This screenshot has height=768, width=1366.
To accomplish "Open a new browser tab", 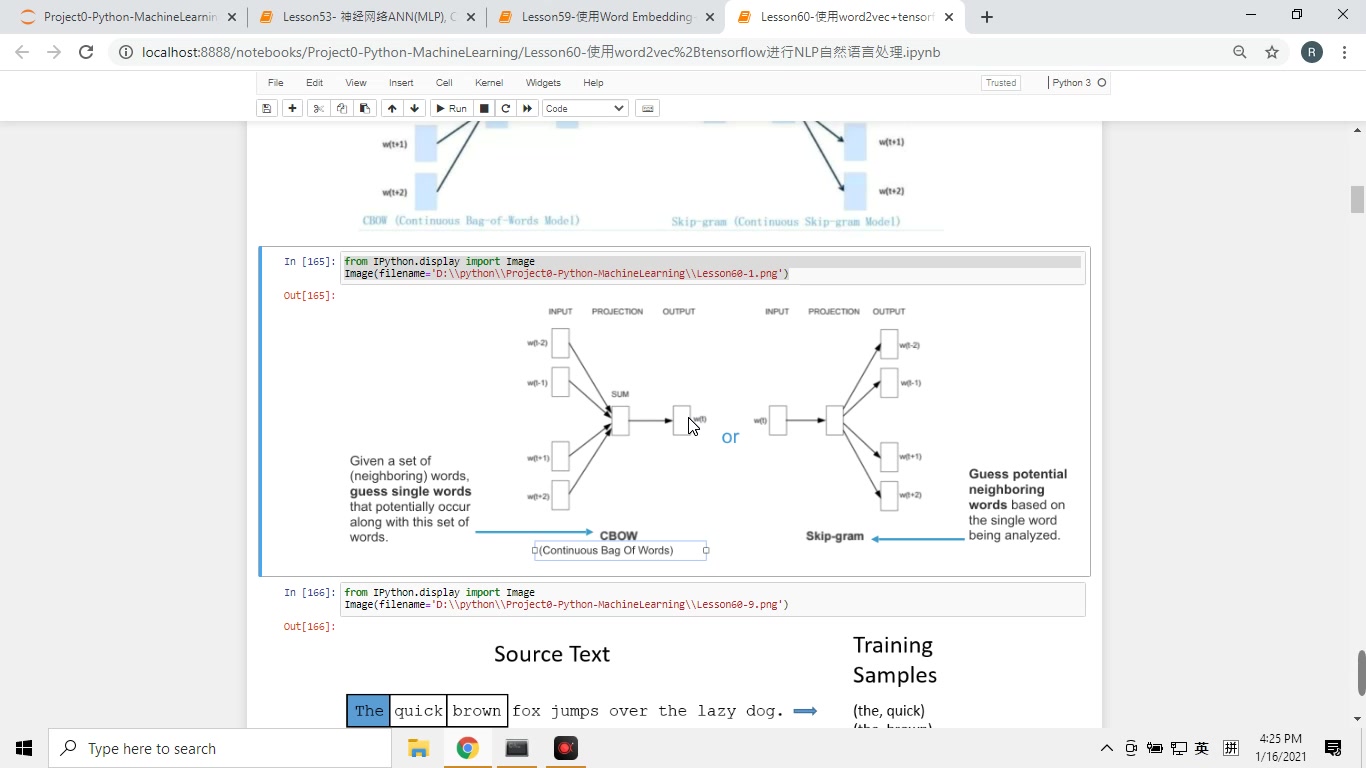I will pos(987,17).
